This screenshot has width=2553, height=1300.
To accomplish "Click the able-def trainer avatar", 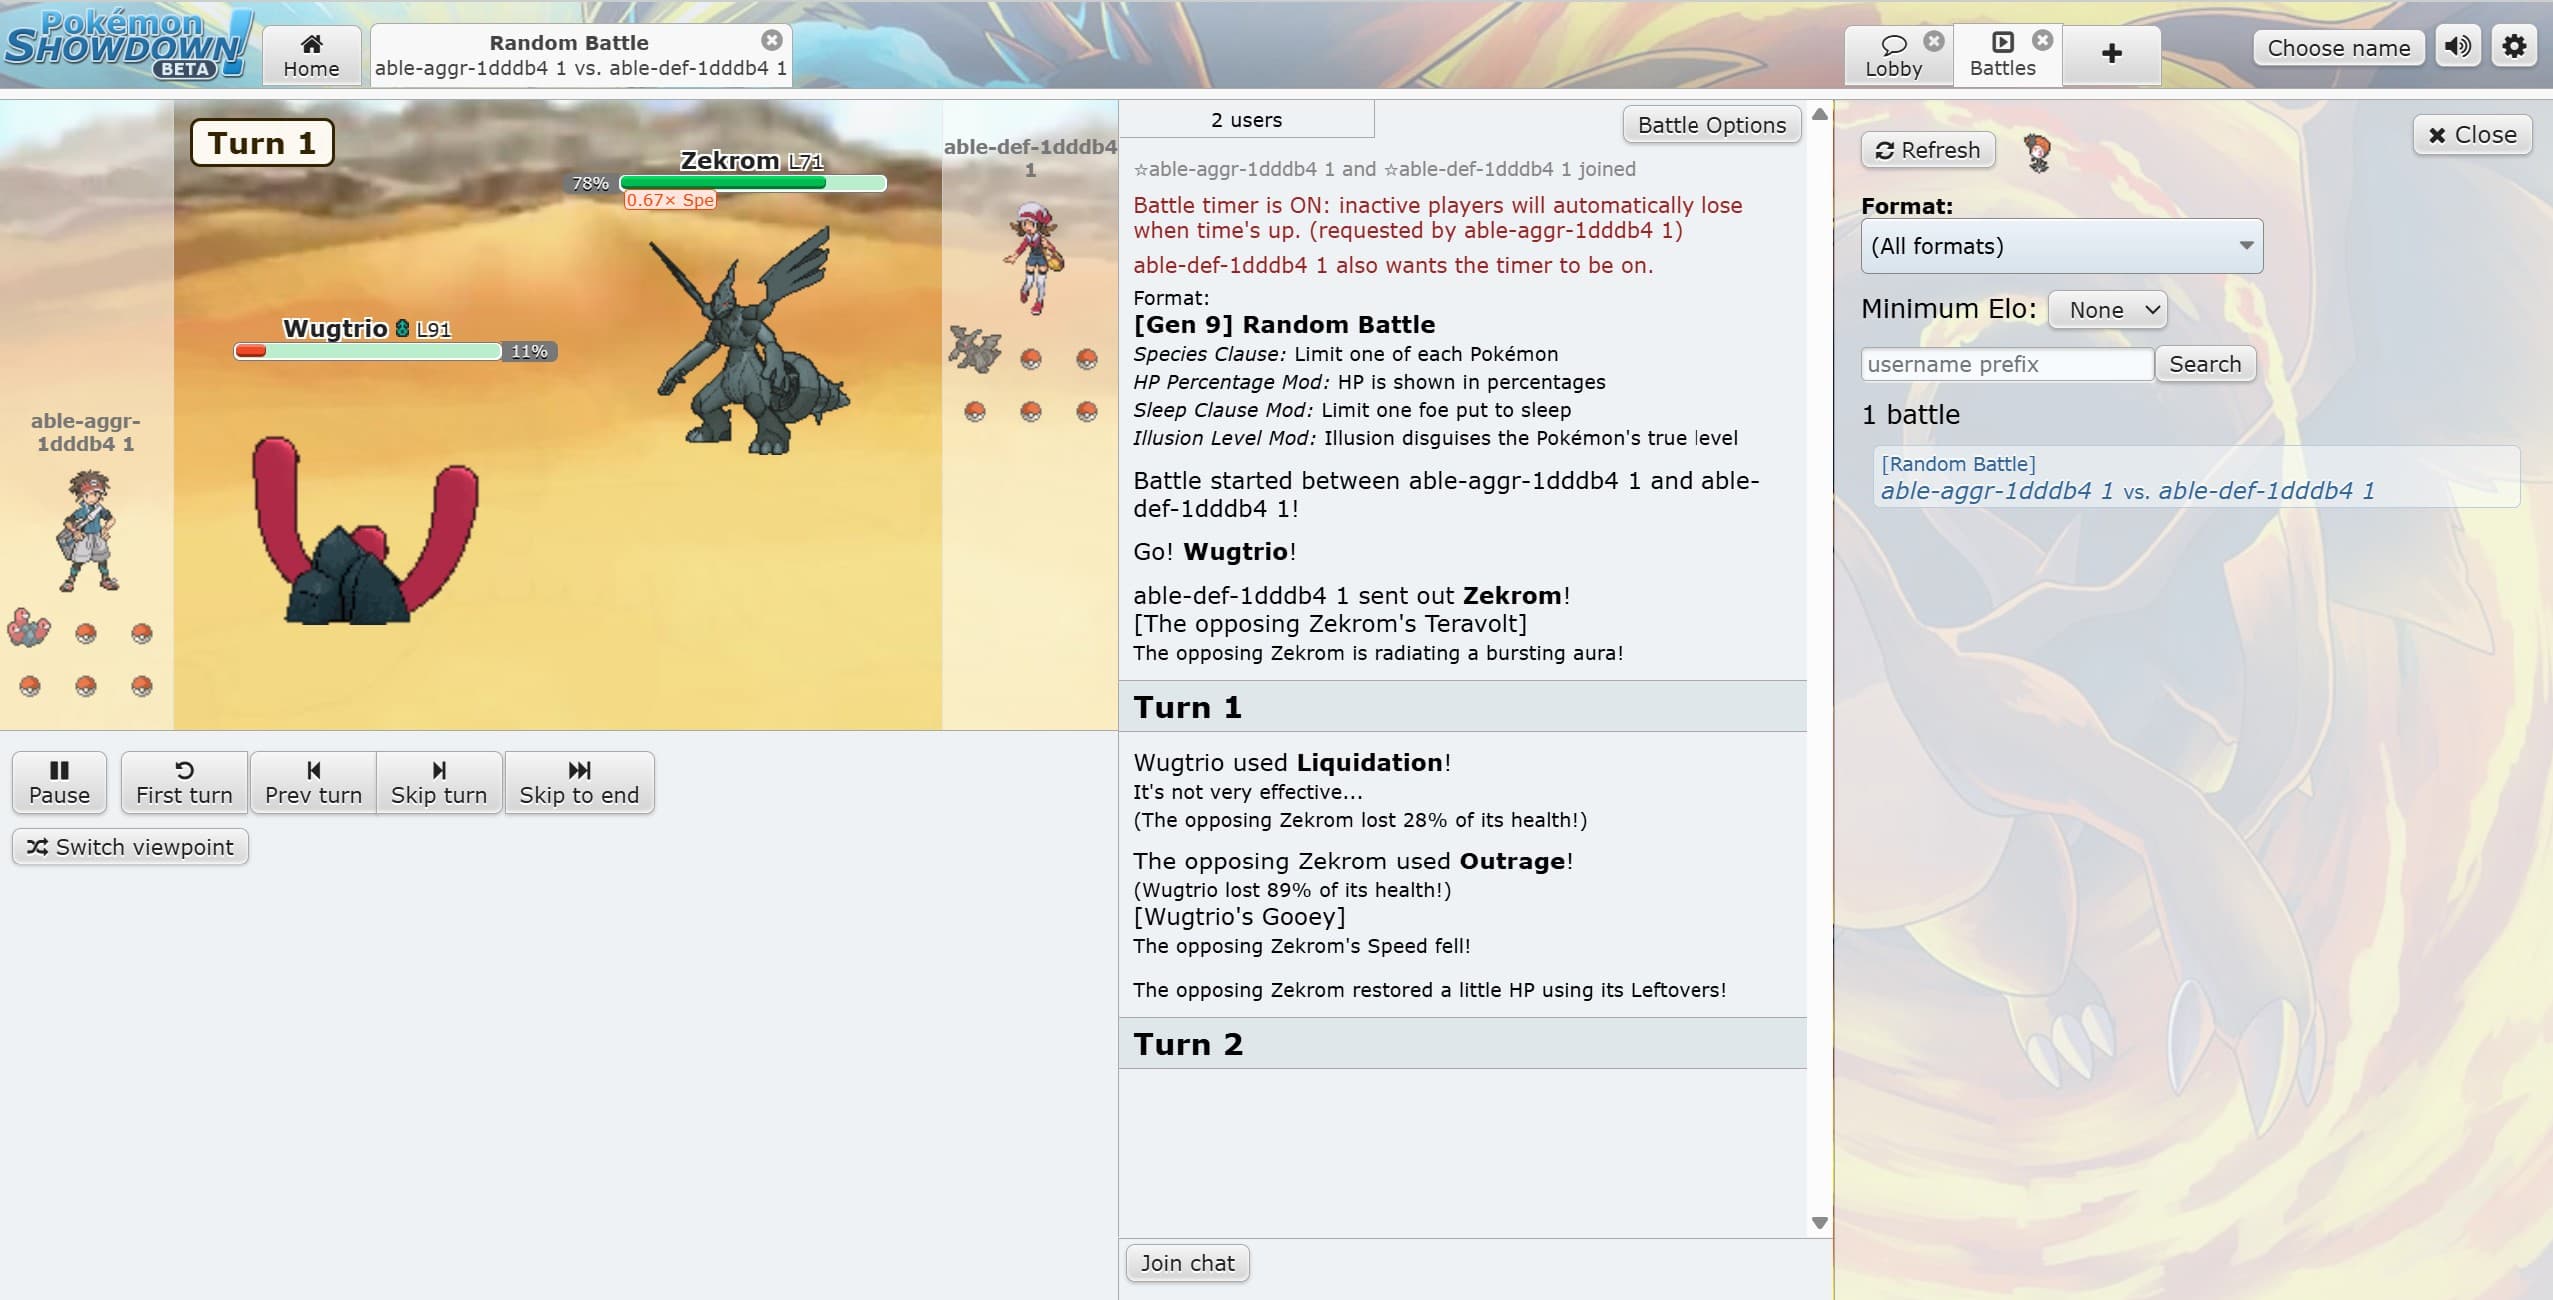I will pos(1034,257).
